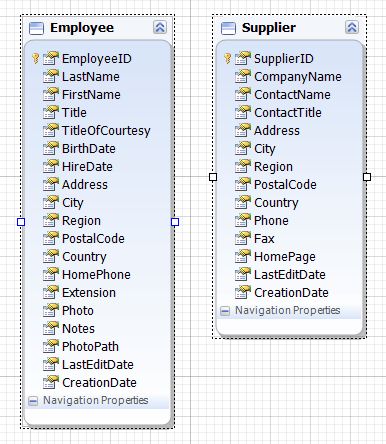
Task: Select City property in Supplier entity
Action: tap(265, 149)
